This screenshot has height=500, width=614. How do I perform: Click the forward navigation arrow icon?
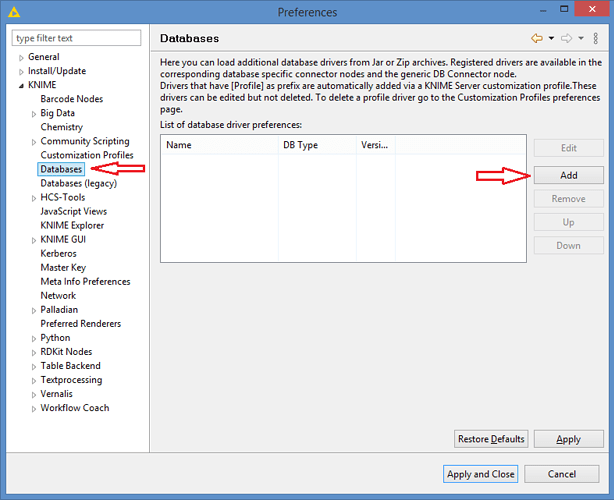click(x=566, y=38)
